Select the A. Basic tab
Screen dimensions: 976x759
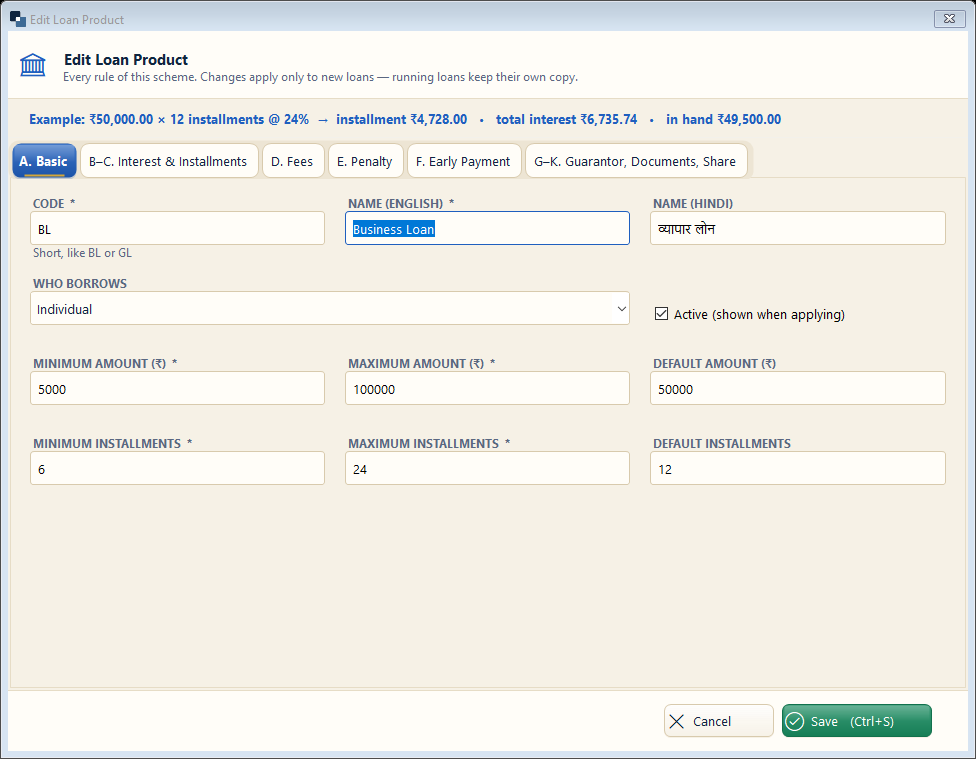pos(44,161)
